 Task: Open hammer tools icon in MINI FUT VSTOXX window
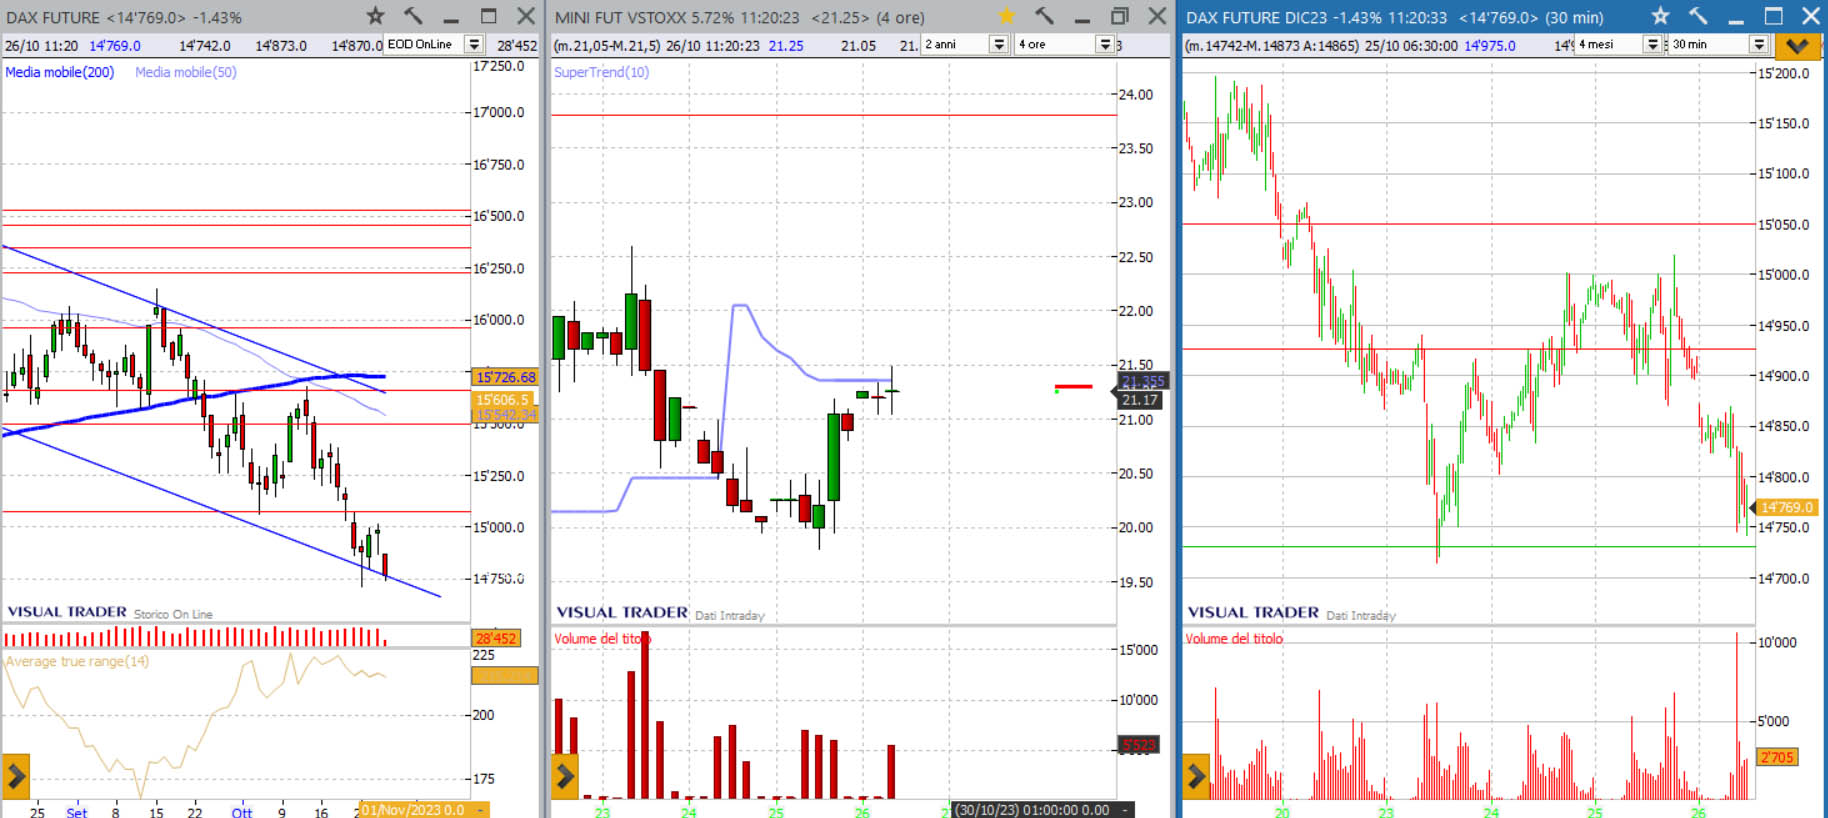coord(1044,16)
